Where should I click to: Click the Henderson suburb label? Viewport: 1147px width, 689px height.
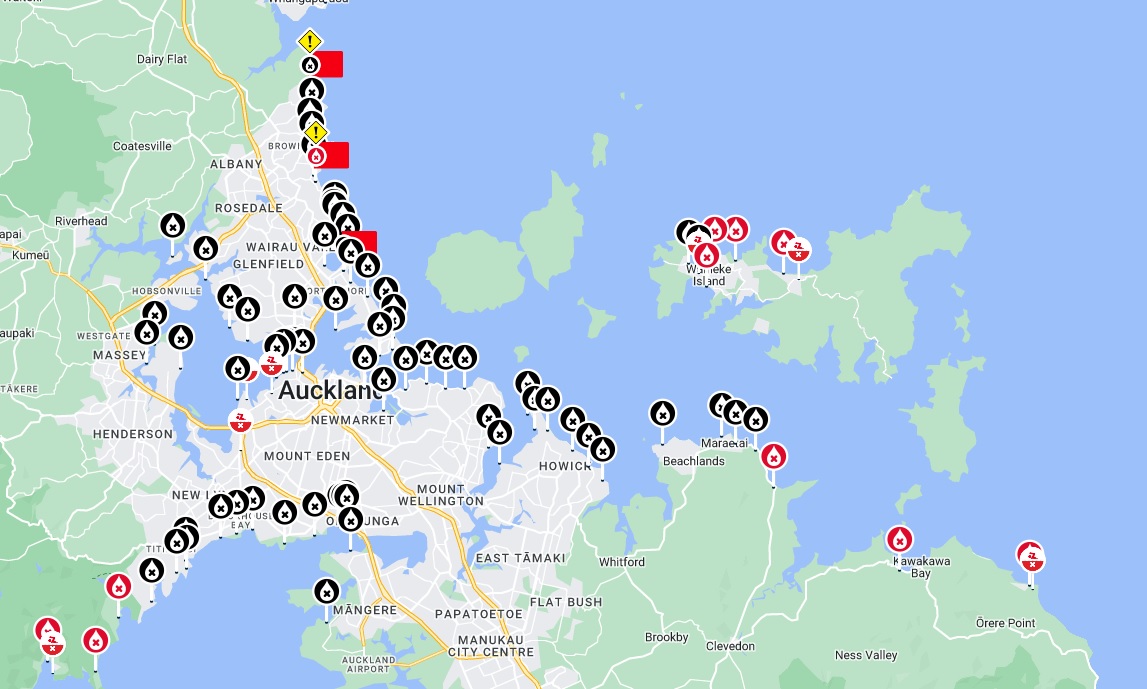tap(132, 434)
